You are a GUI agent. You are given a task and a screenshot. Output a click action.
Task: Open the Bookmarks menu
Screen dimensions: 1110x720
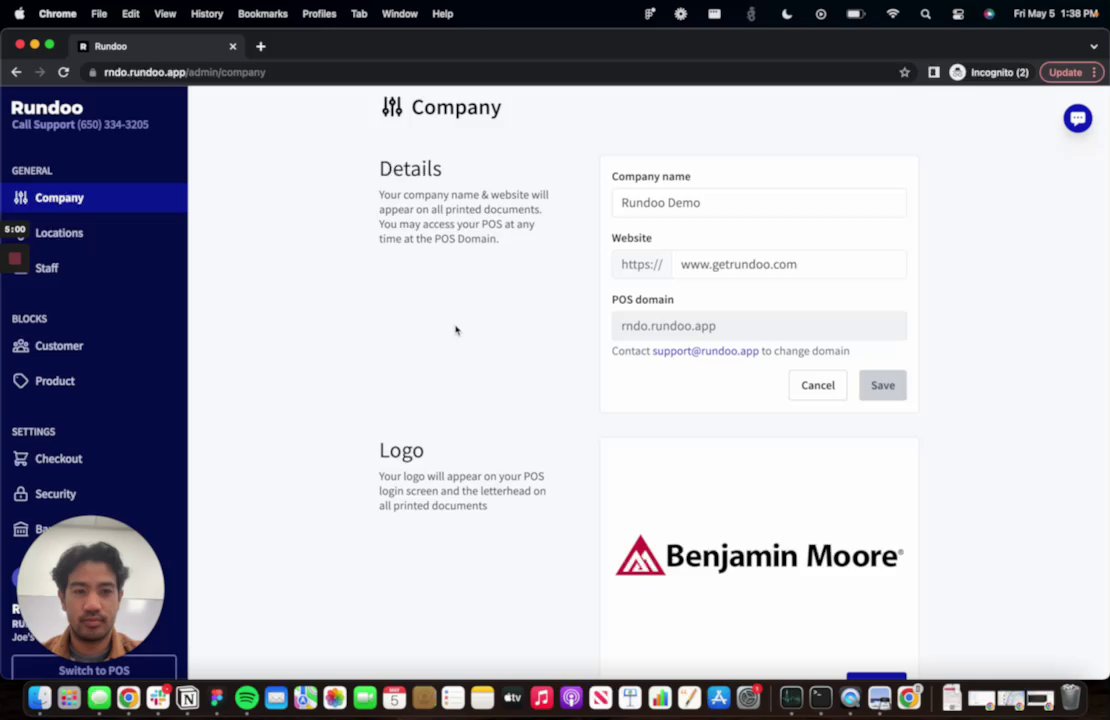point(263,13)
